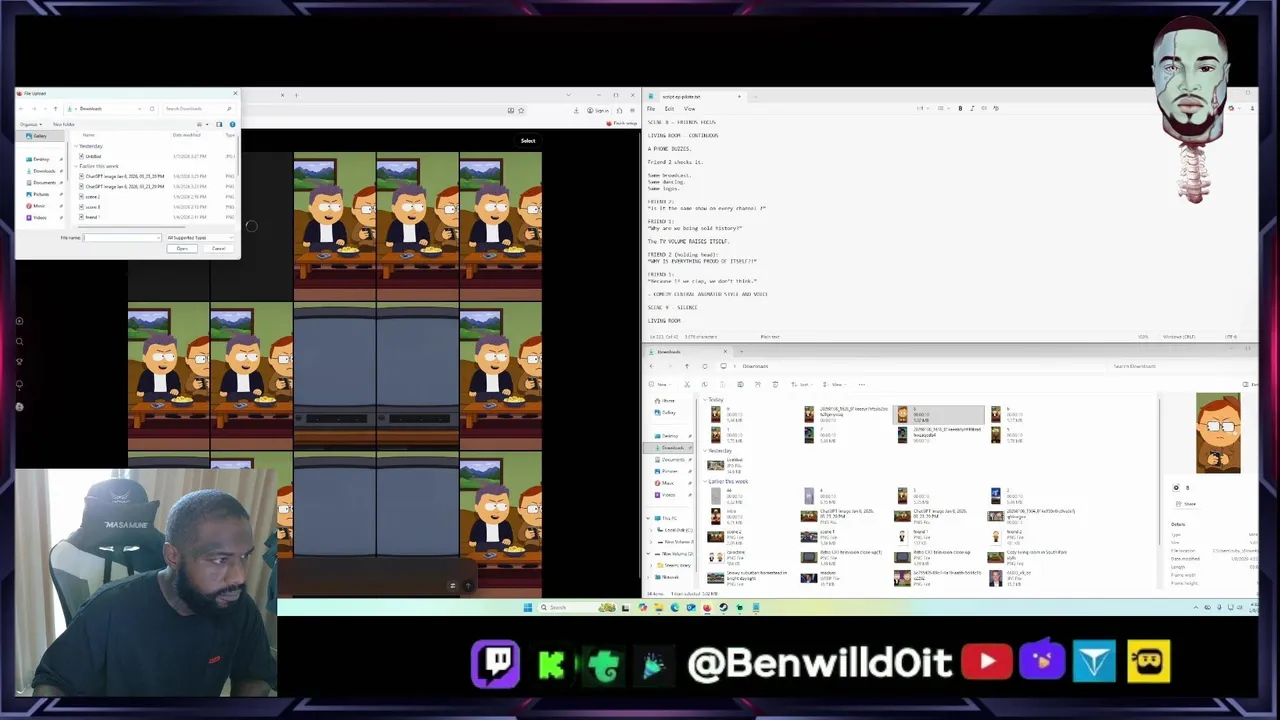Image resolution: width=1280 pixels, height=720 pixels.
Task: Open the help icon in upload dialog
Action: [232, 124]
